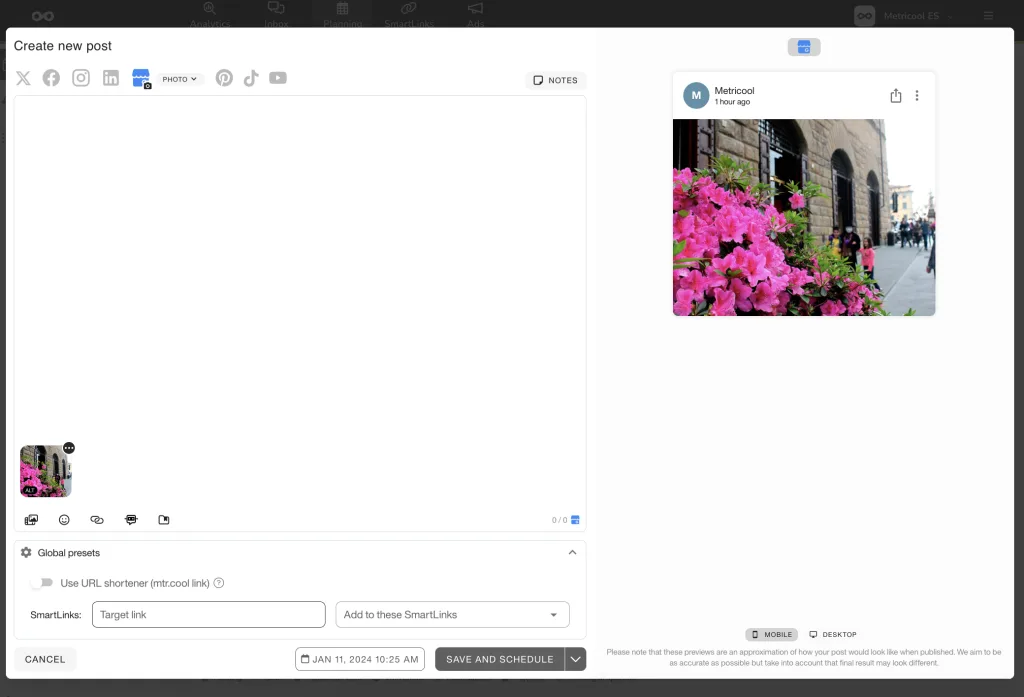
Task: Click share icon in post preview
Action: 896,96
